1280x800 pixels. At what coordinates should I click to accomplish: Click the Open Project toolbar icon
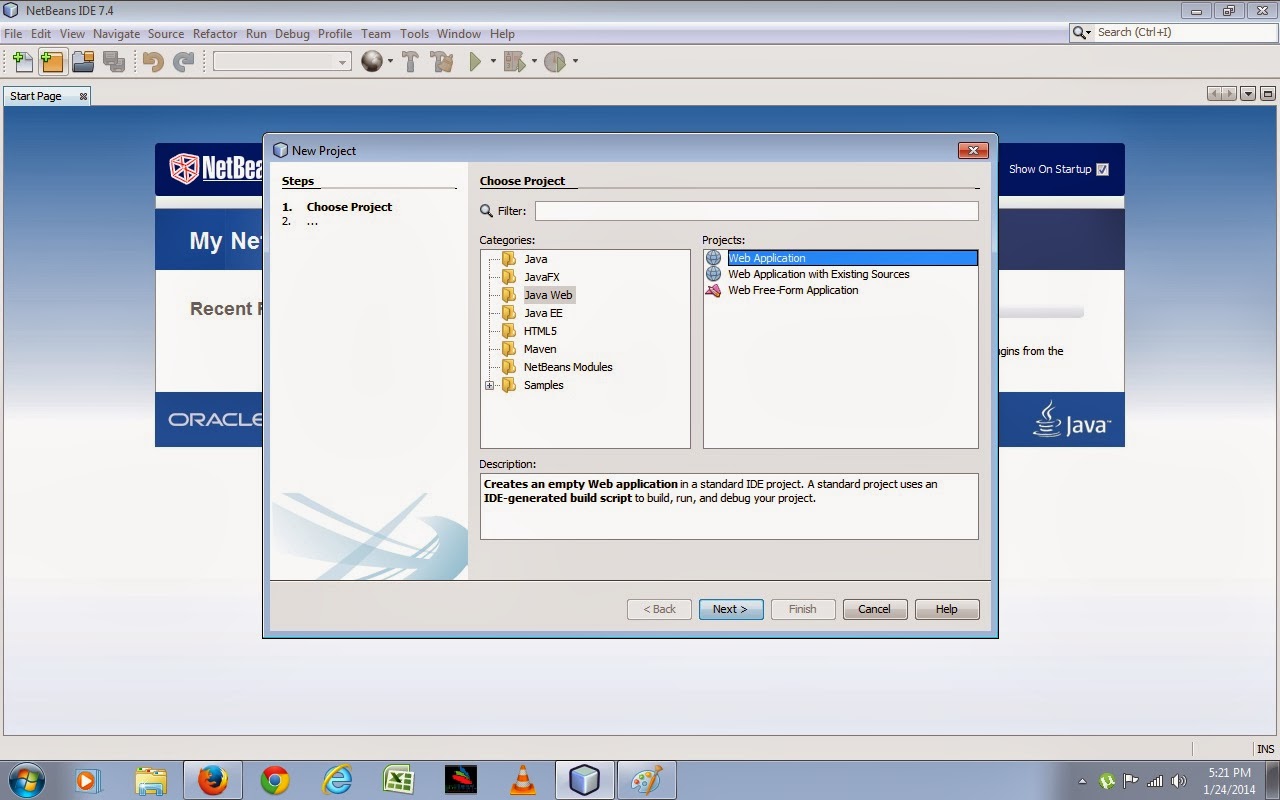[x=84, y=61]
